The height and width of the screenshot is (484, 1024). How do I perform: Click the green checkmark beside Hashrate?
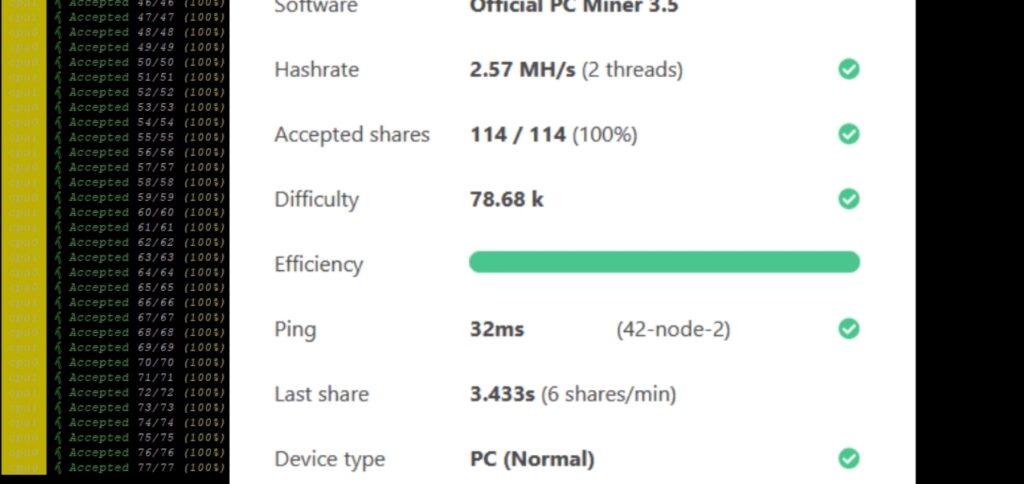(848, 69)
